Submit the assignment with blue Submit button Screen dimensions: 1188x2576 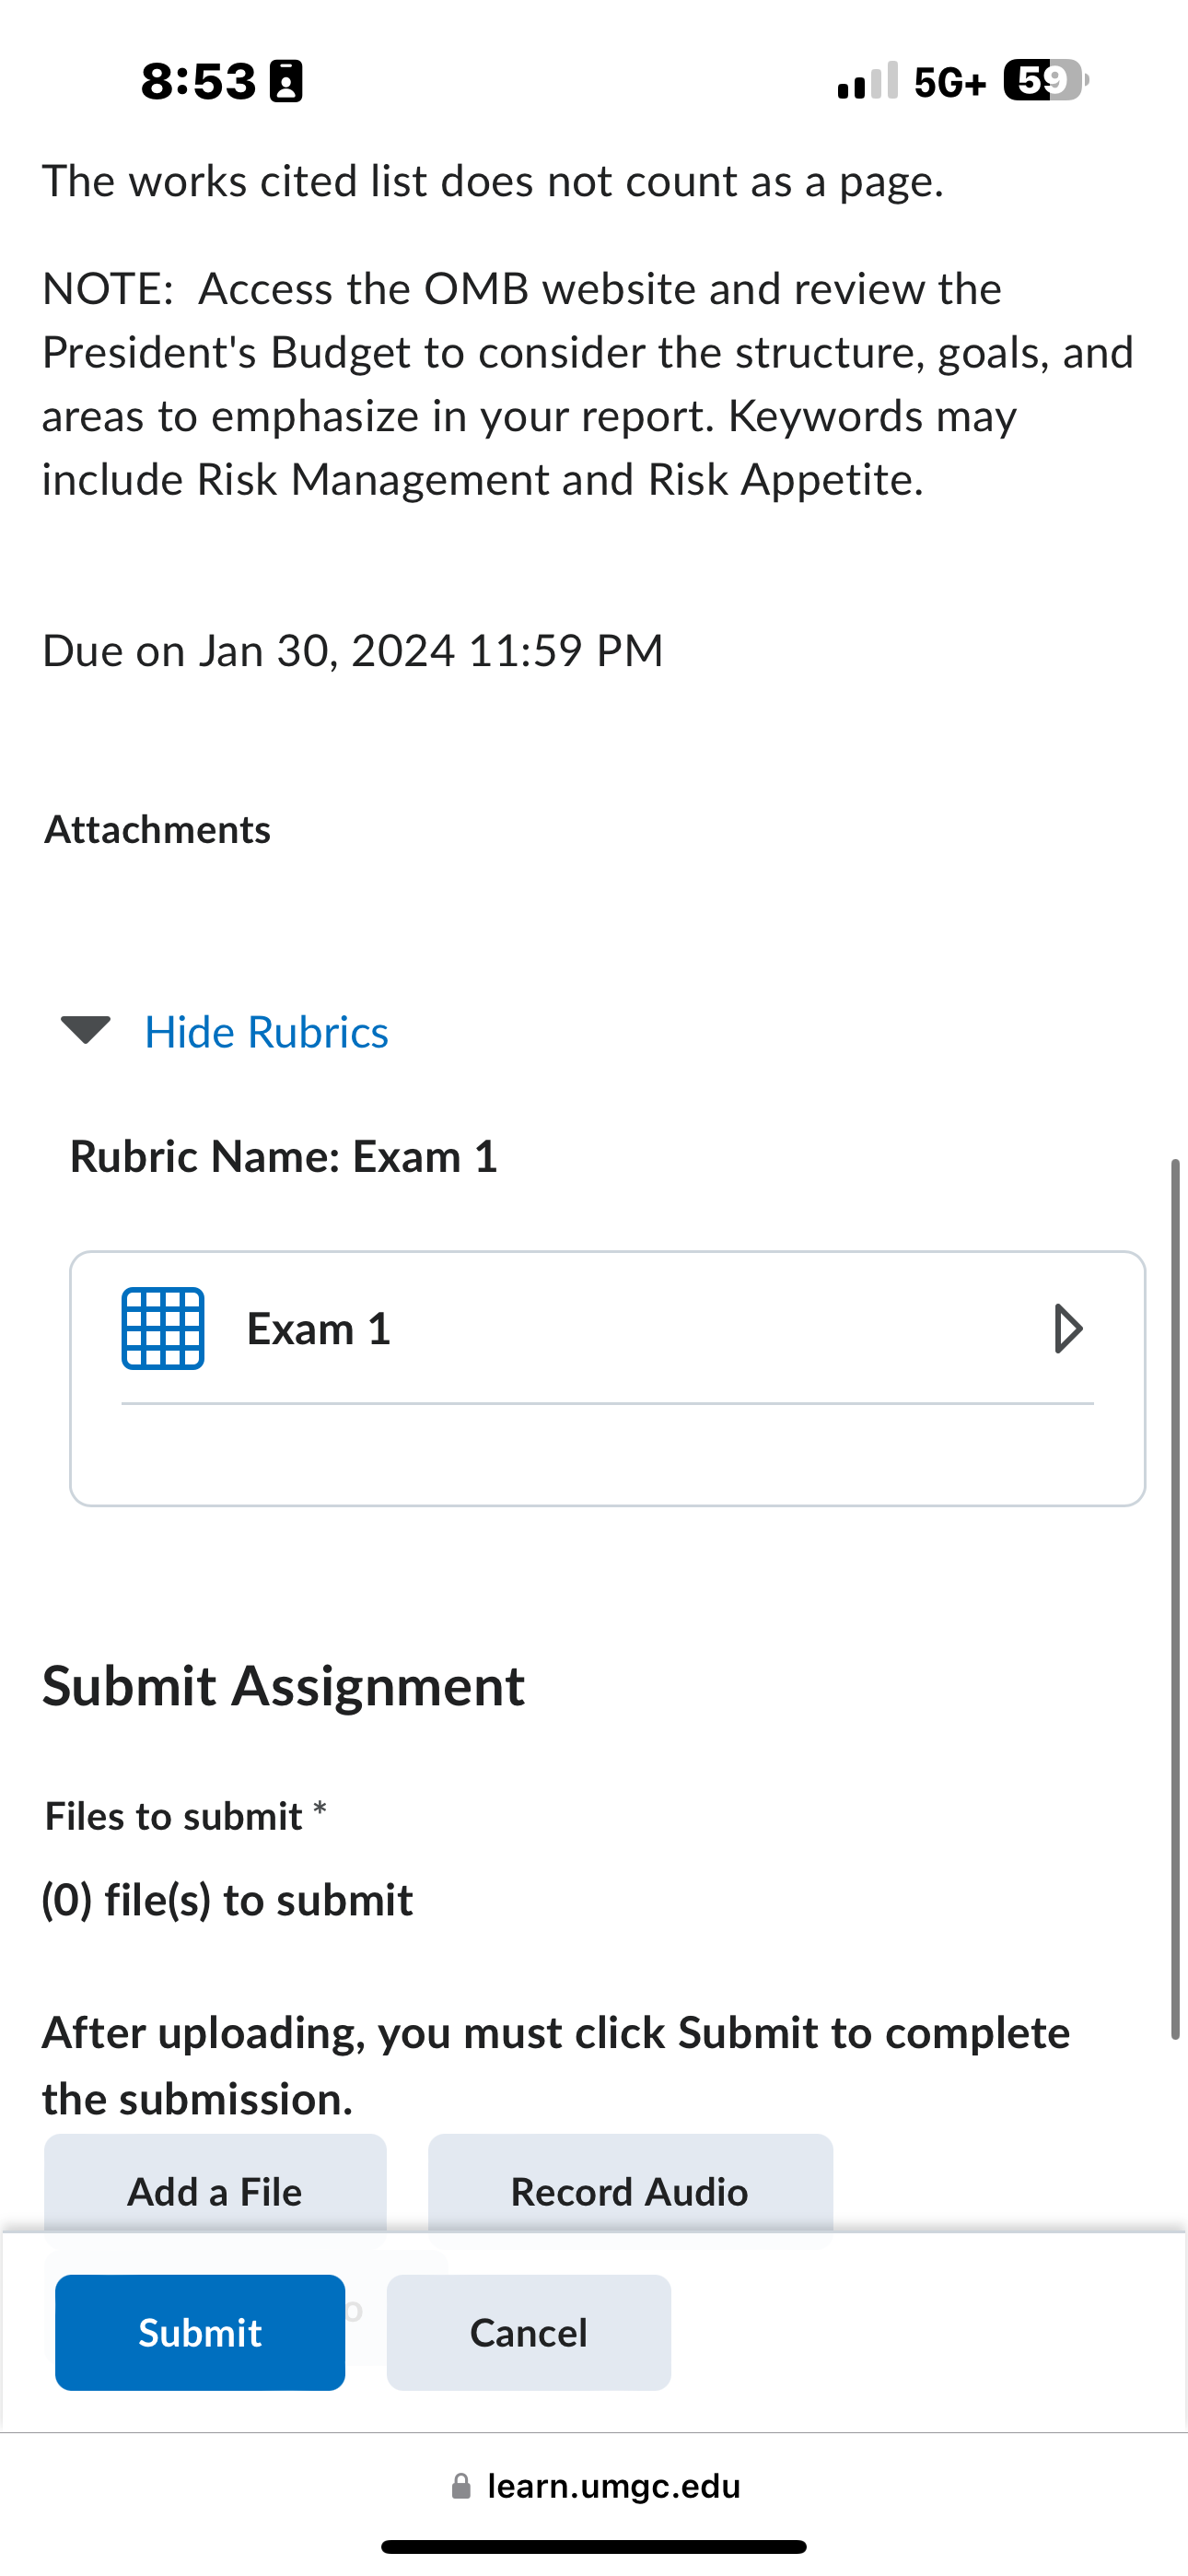click(x=200, y=2333)
